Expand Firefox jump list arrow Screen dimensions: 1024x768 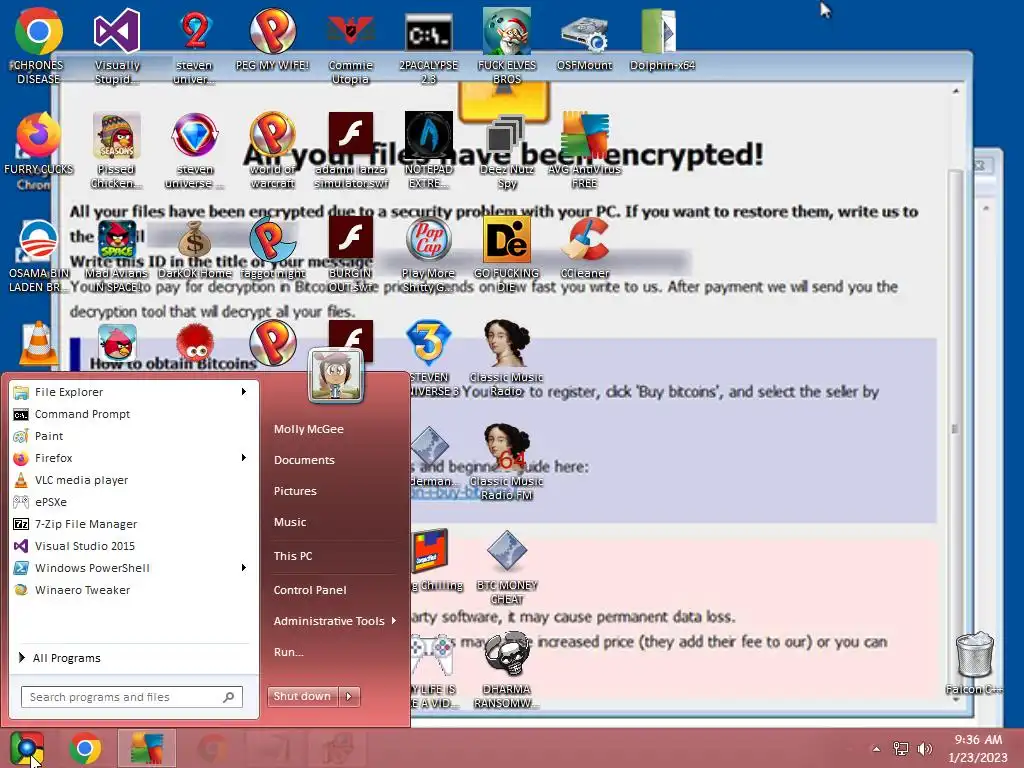244,458
